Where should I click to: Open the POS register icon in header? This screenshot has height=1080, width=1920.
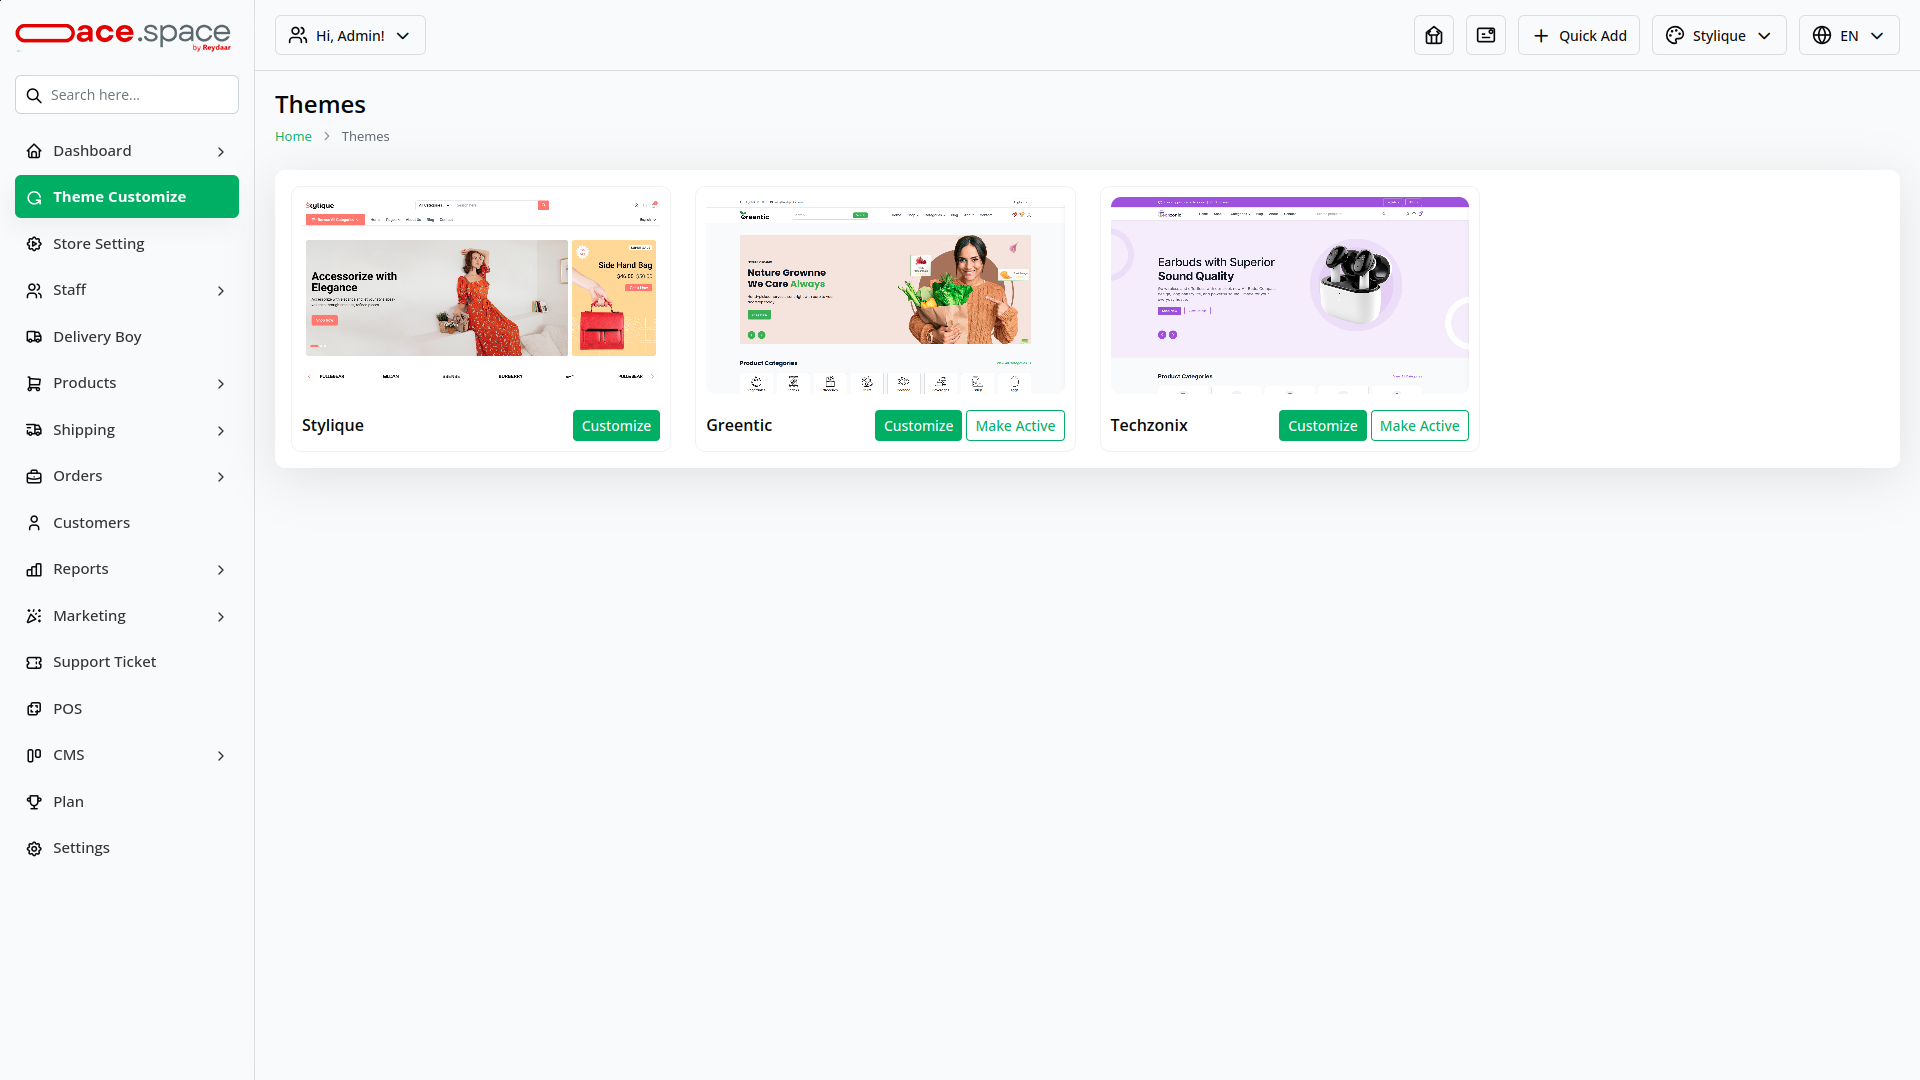tap(1486, 35)
